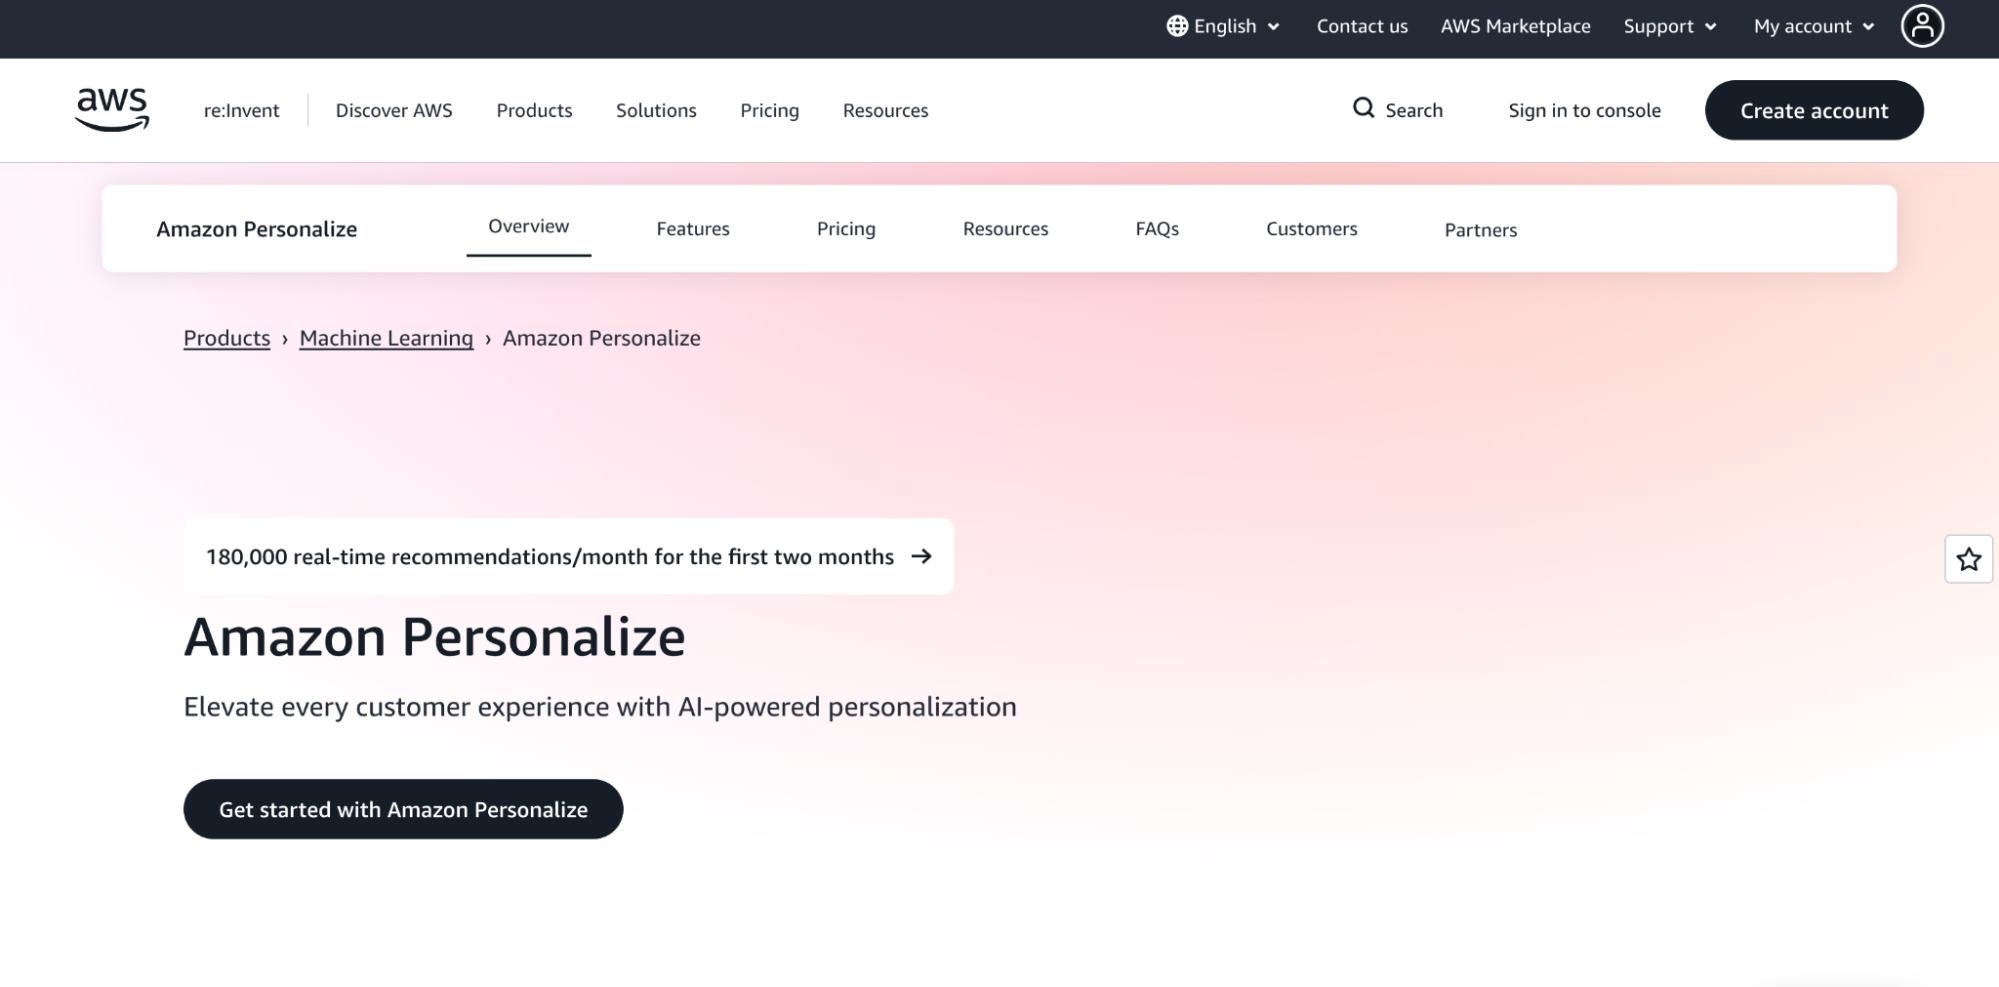Screen dimensions: 1999x987
Task: Click the arrow on the recommendations promo banner
Action: pos(920,557)
